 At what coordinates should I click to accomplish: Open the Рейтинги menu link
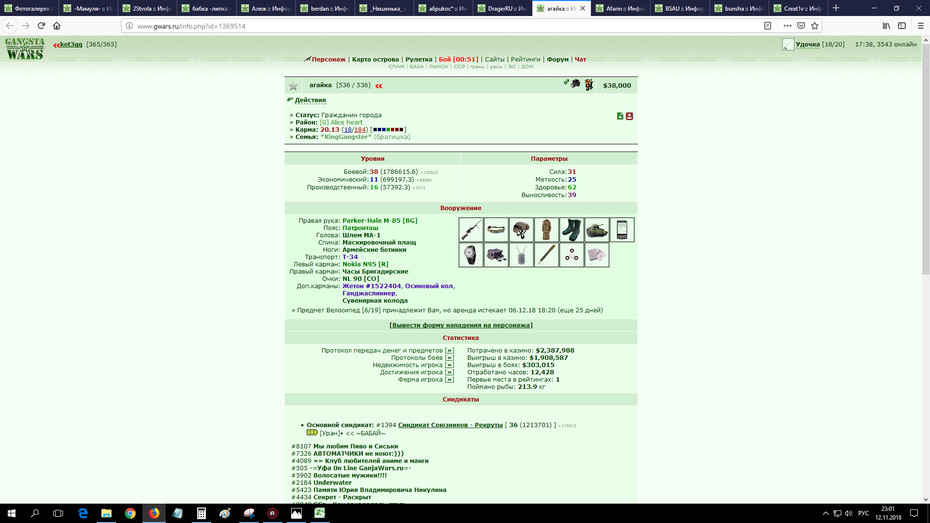coord(525,59)
